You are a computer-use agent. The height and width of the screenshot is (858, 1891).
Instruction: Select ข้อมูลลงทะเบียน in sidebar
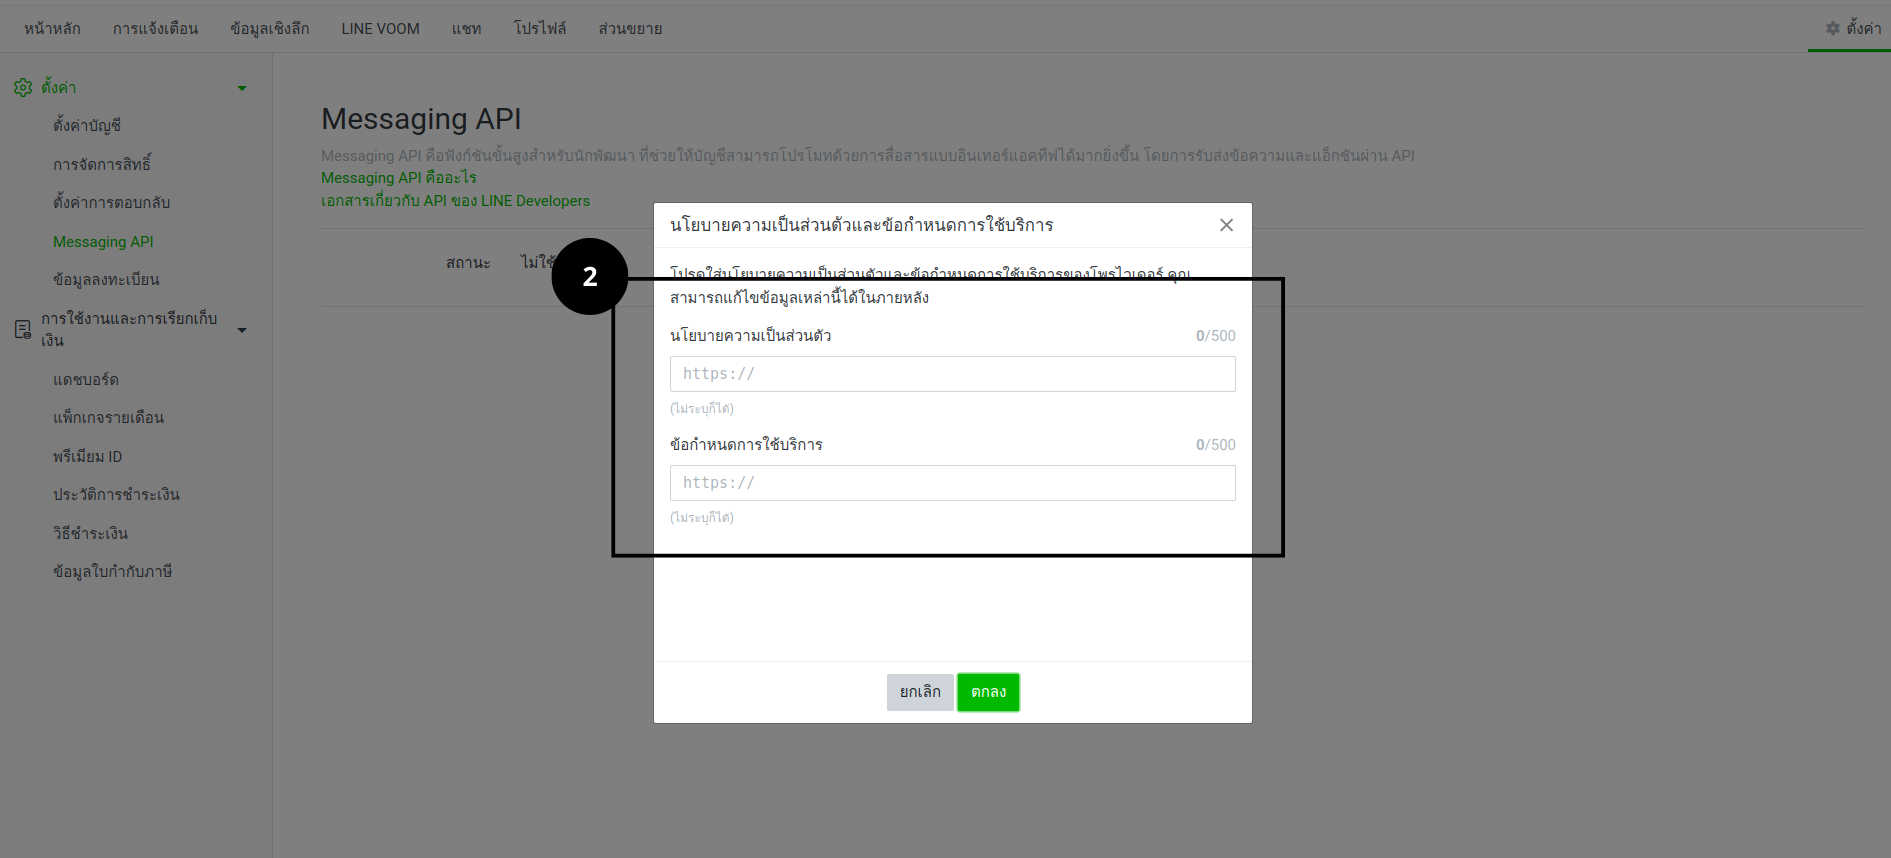pos(106,280)
